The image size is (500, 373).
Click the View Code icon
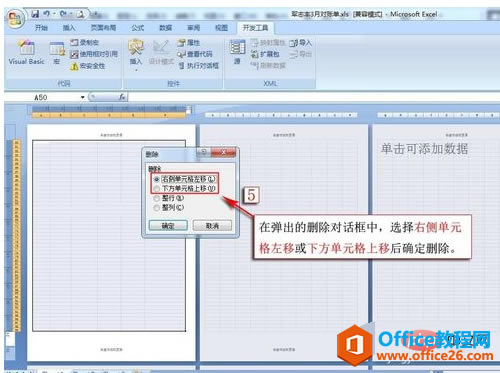[x=181, y=54]
